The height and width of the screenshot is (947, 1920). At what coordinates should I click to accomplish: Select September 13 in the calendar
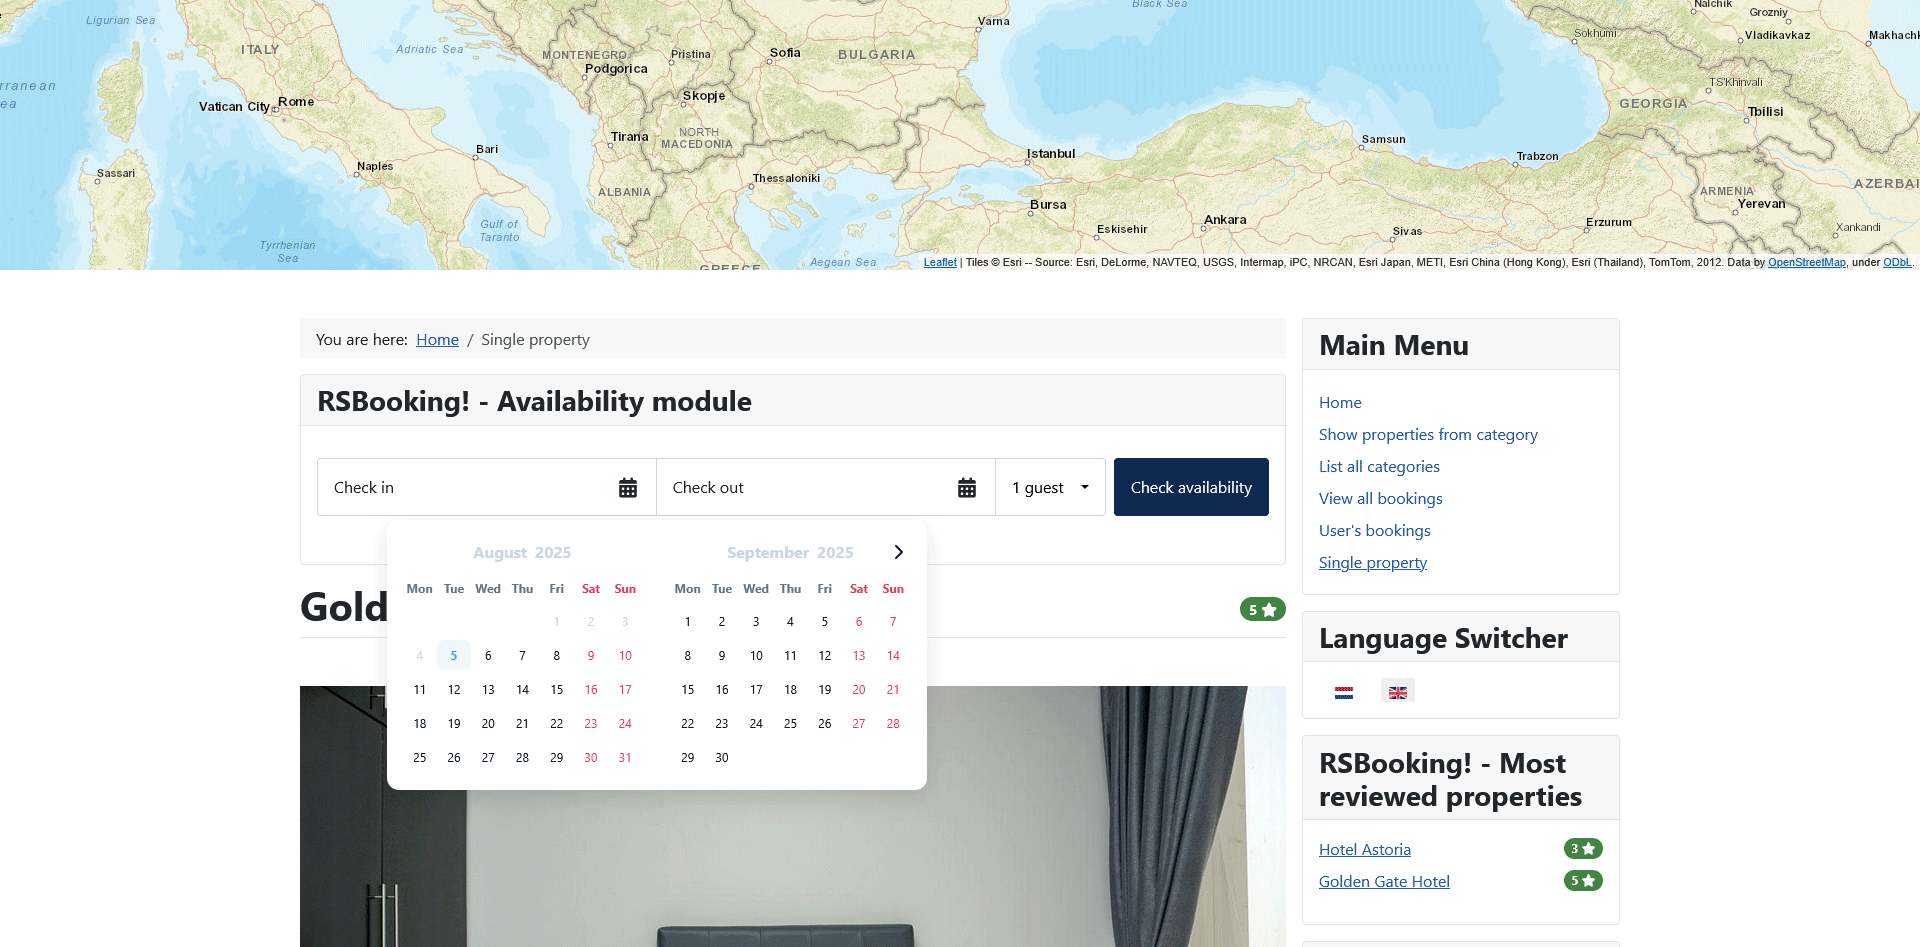pos(858,655)
